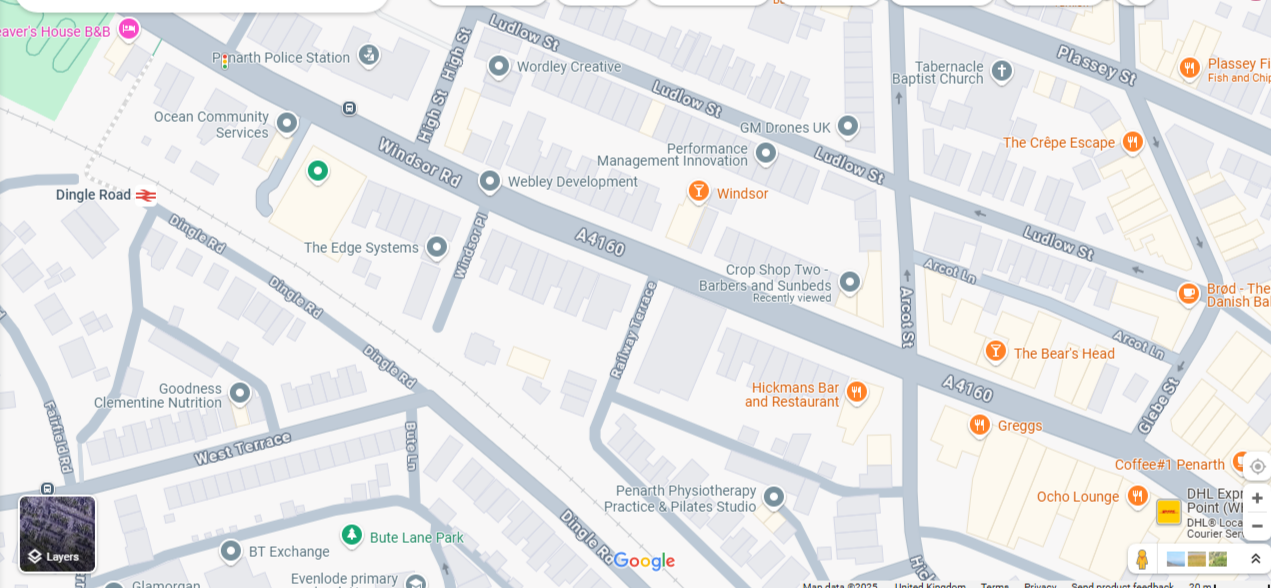This screenshot has width=1271, height=588.
Task: Select the Hickmans Bar and Restaurant pin
Action: tap(856, 391)
